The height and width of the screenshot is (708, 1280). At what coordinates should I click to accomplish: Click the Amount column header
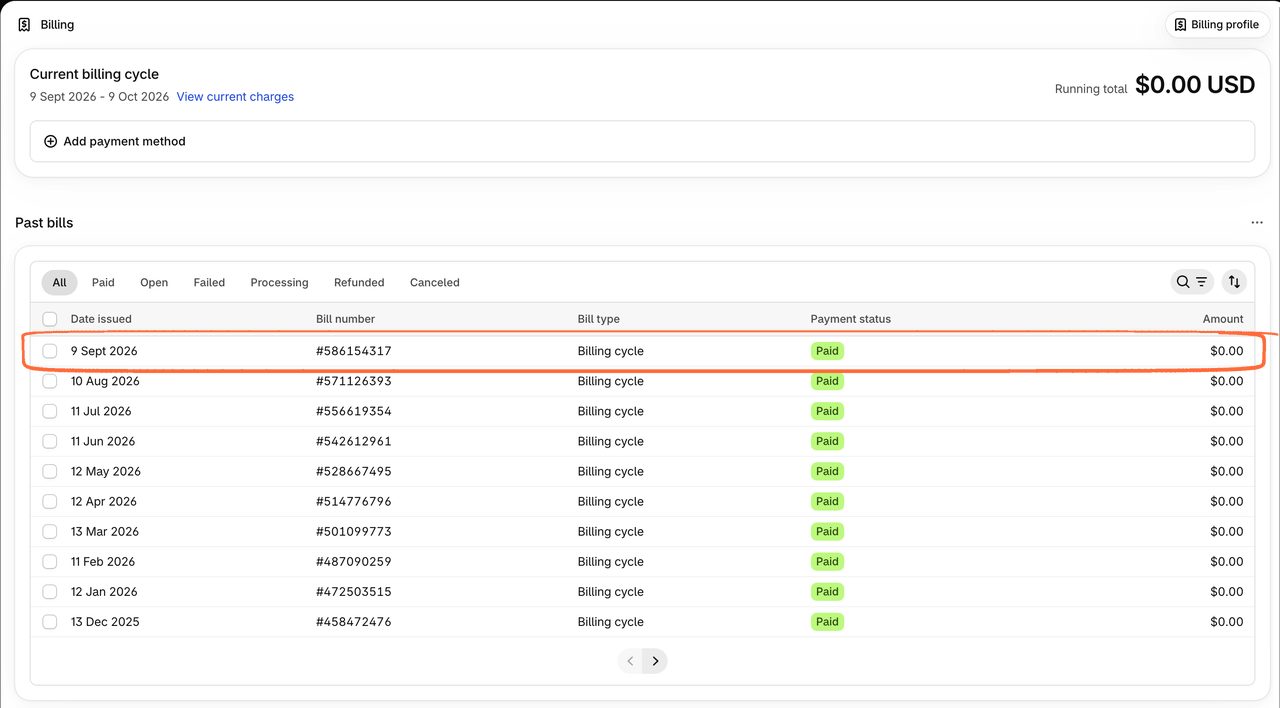1223,319
